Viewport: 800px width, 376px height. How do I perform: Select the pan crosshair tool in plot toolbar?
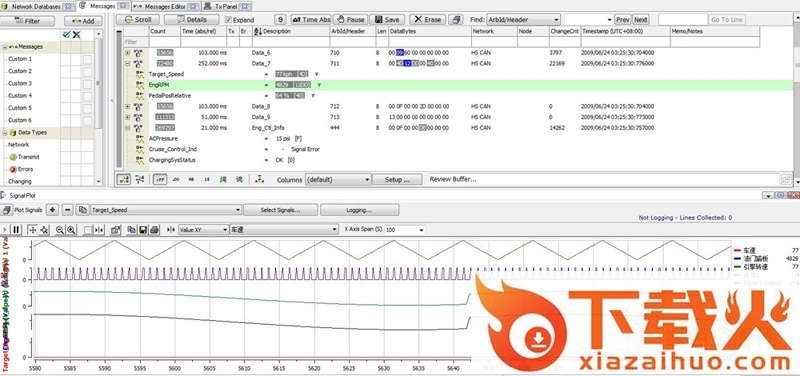[x=32, y=230]
